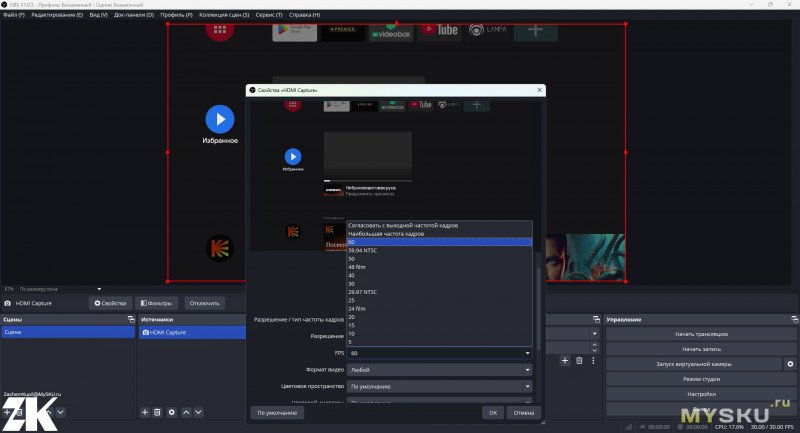Confirm dialog with OK button
800x433 pixels.
coord(493,413)
